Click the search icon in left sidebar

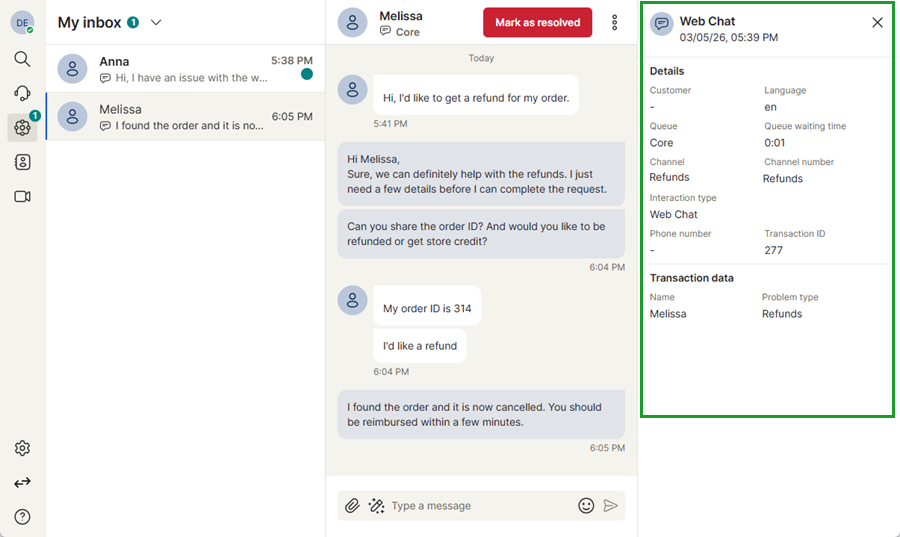pos(22,59)
